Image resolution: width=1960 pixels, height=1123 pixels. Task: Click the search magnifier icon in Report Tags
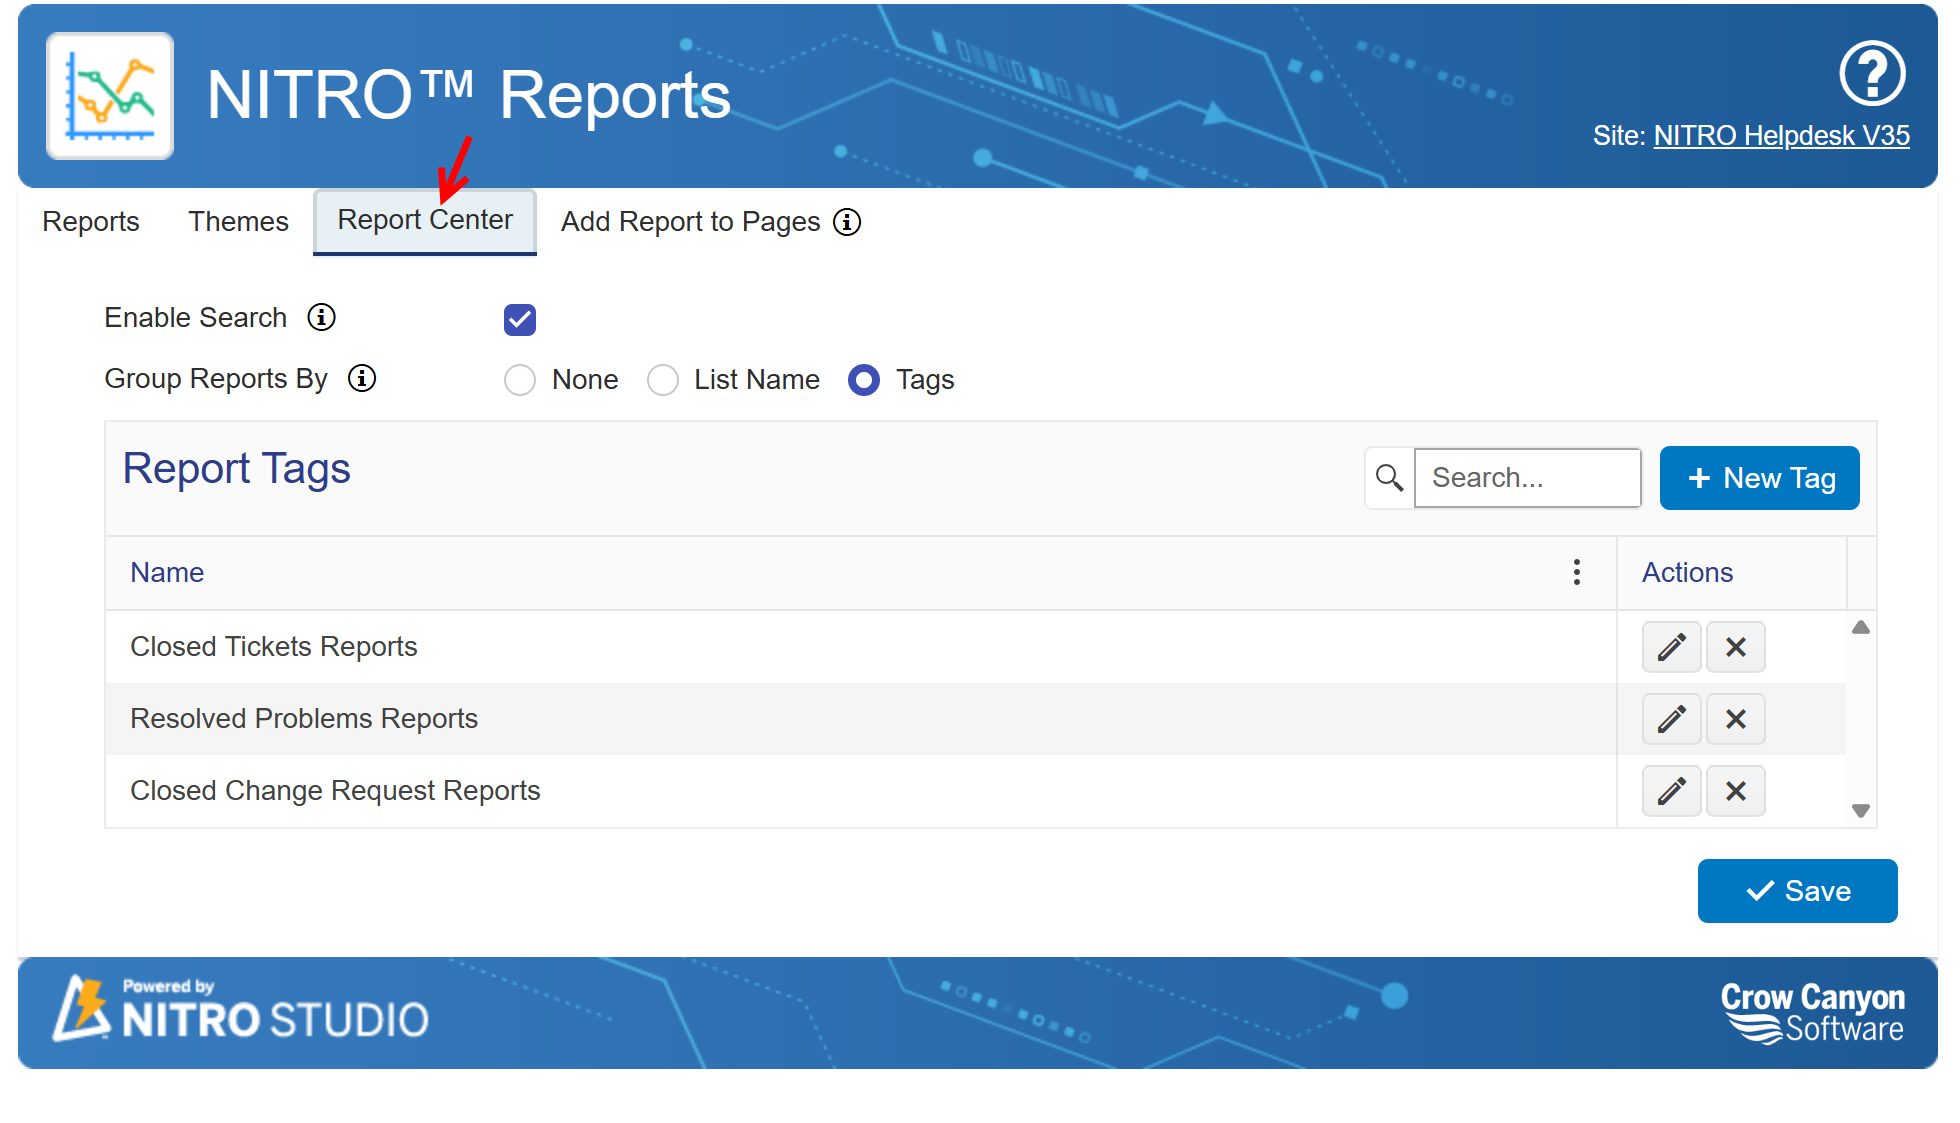pos(1389,478)
